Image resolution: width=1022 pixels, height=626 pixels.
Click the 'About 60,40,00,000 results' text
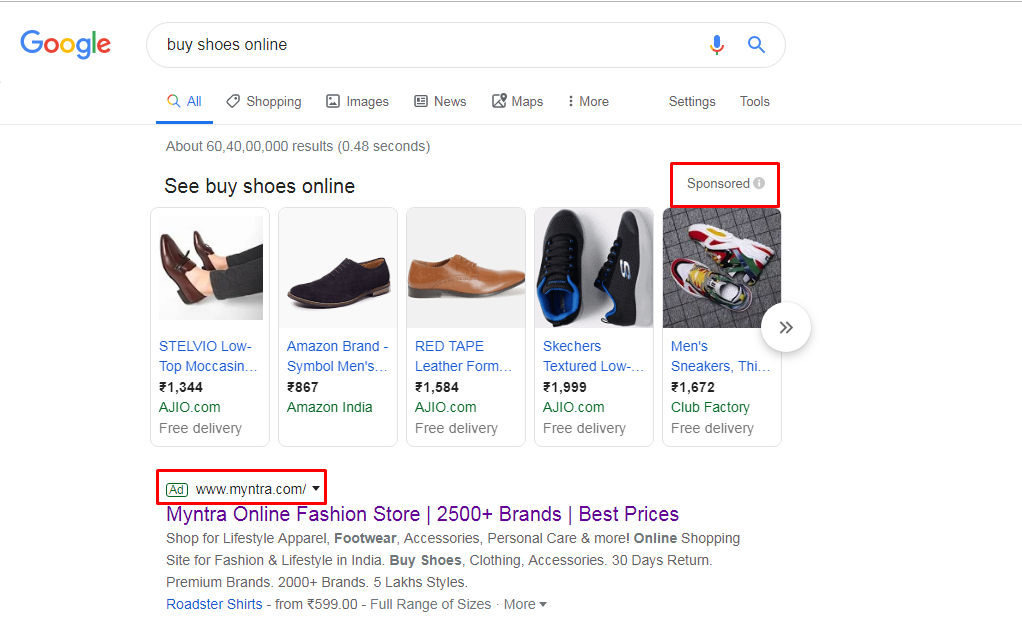(x=298, y=146)
